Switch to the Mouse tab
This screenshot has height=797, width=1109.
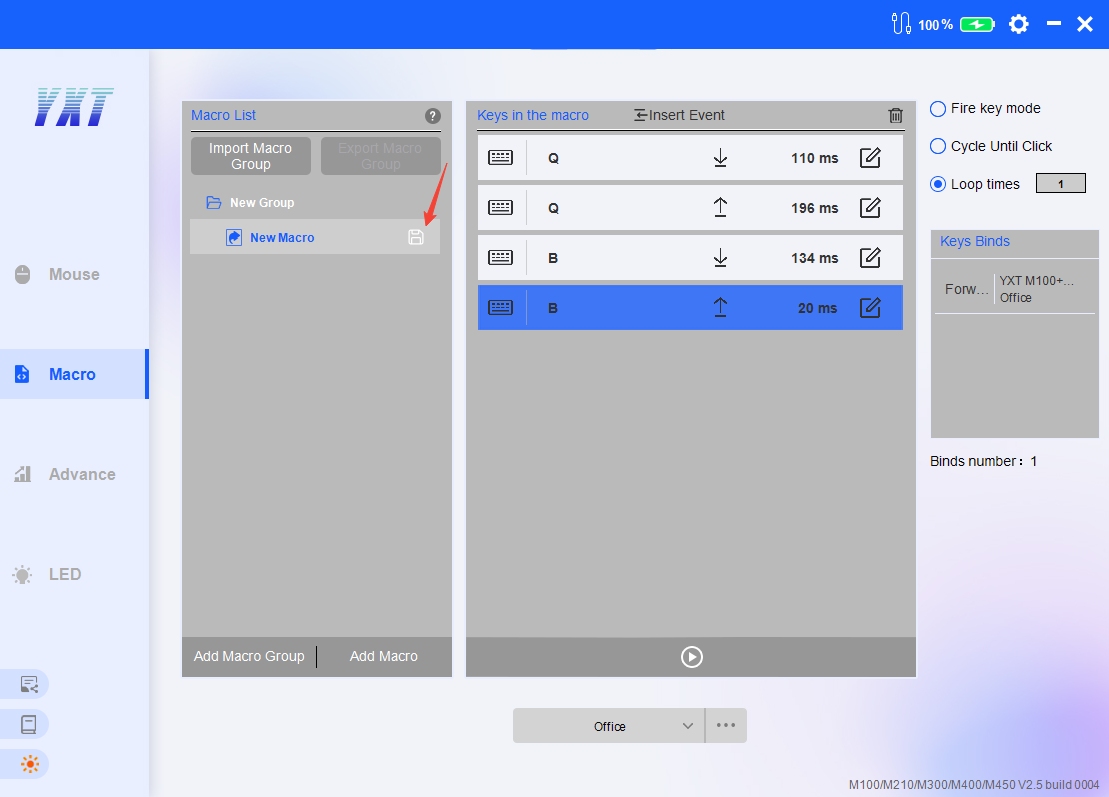[x=73, y=274]
